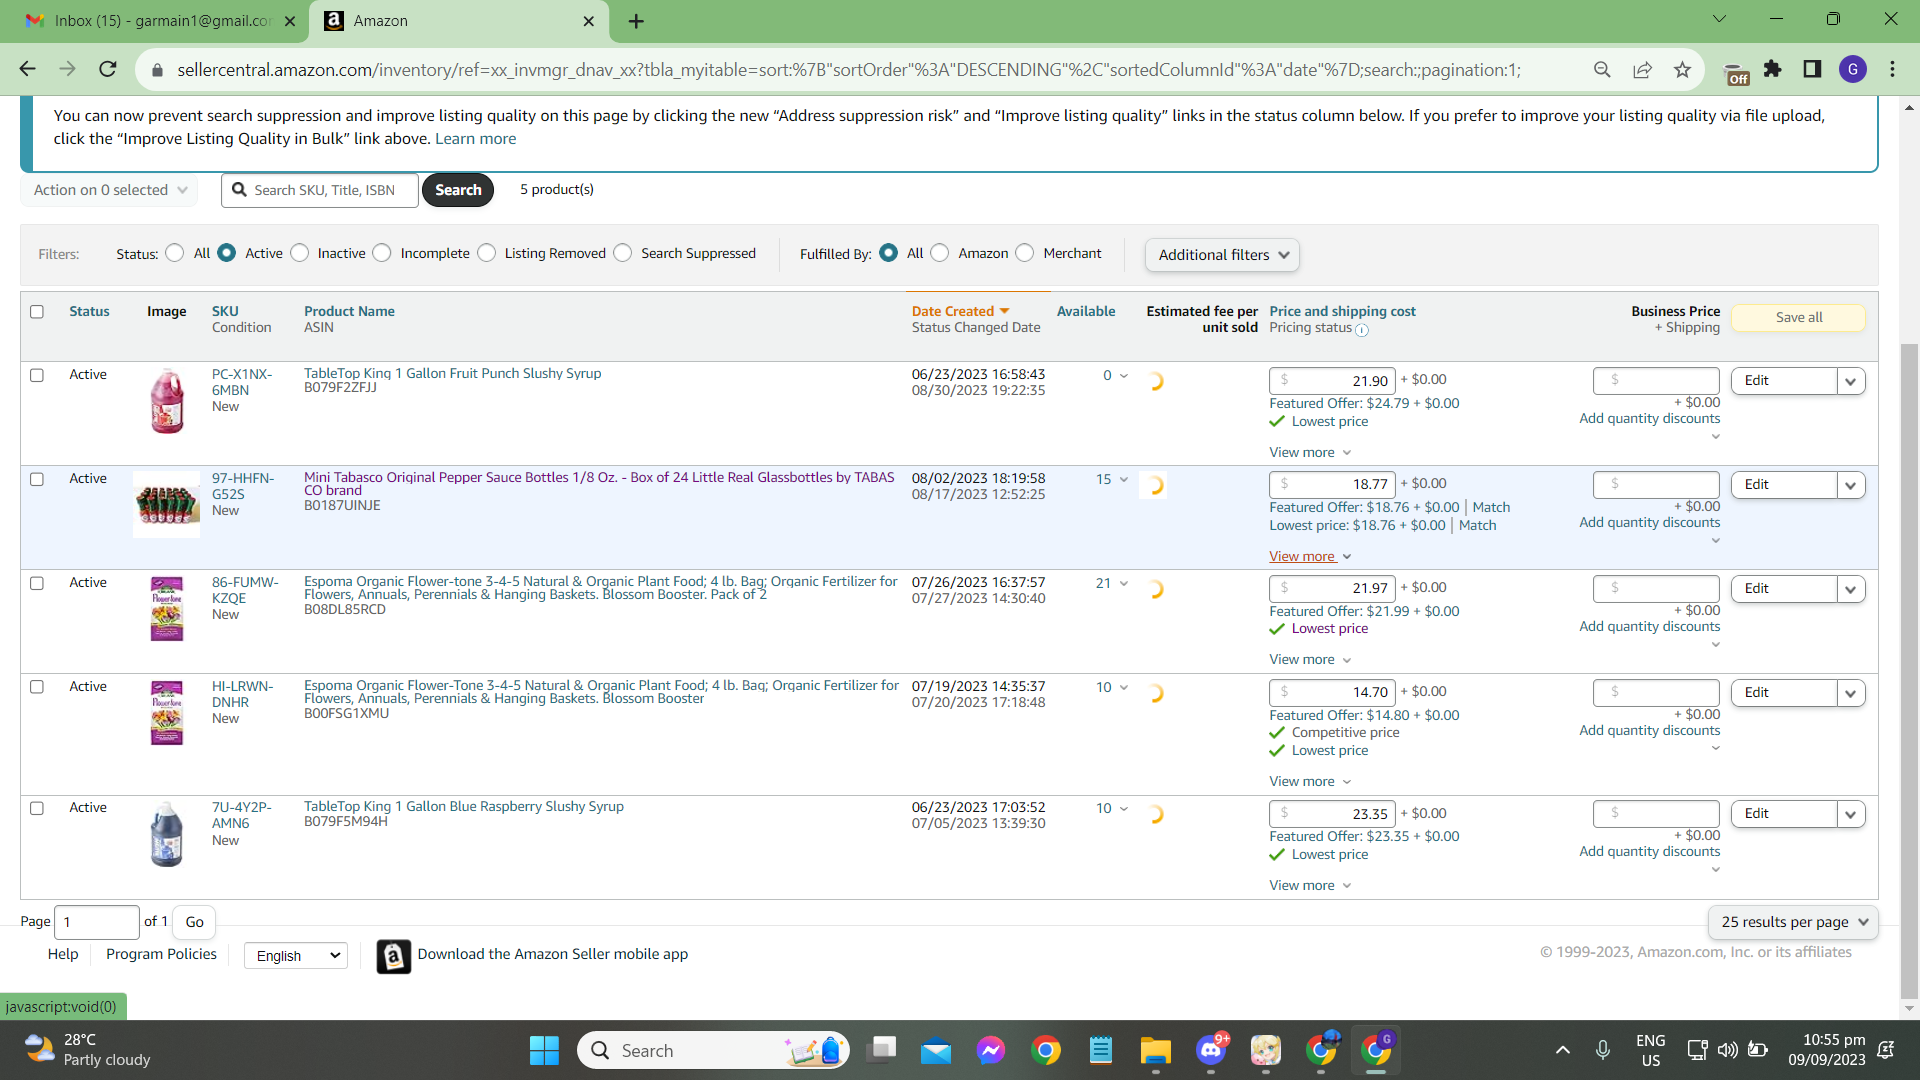
Task: Sort by the Available column header
Action: (x=1086, y=311)
